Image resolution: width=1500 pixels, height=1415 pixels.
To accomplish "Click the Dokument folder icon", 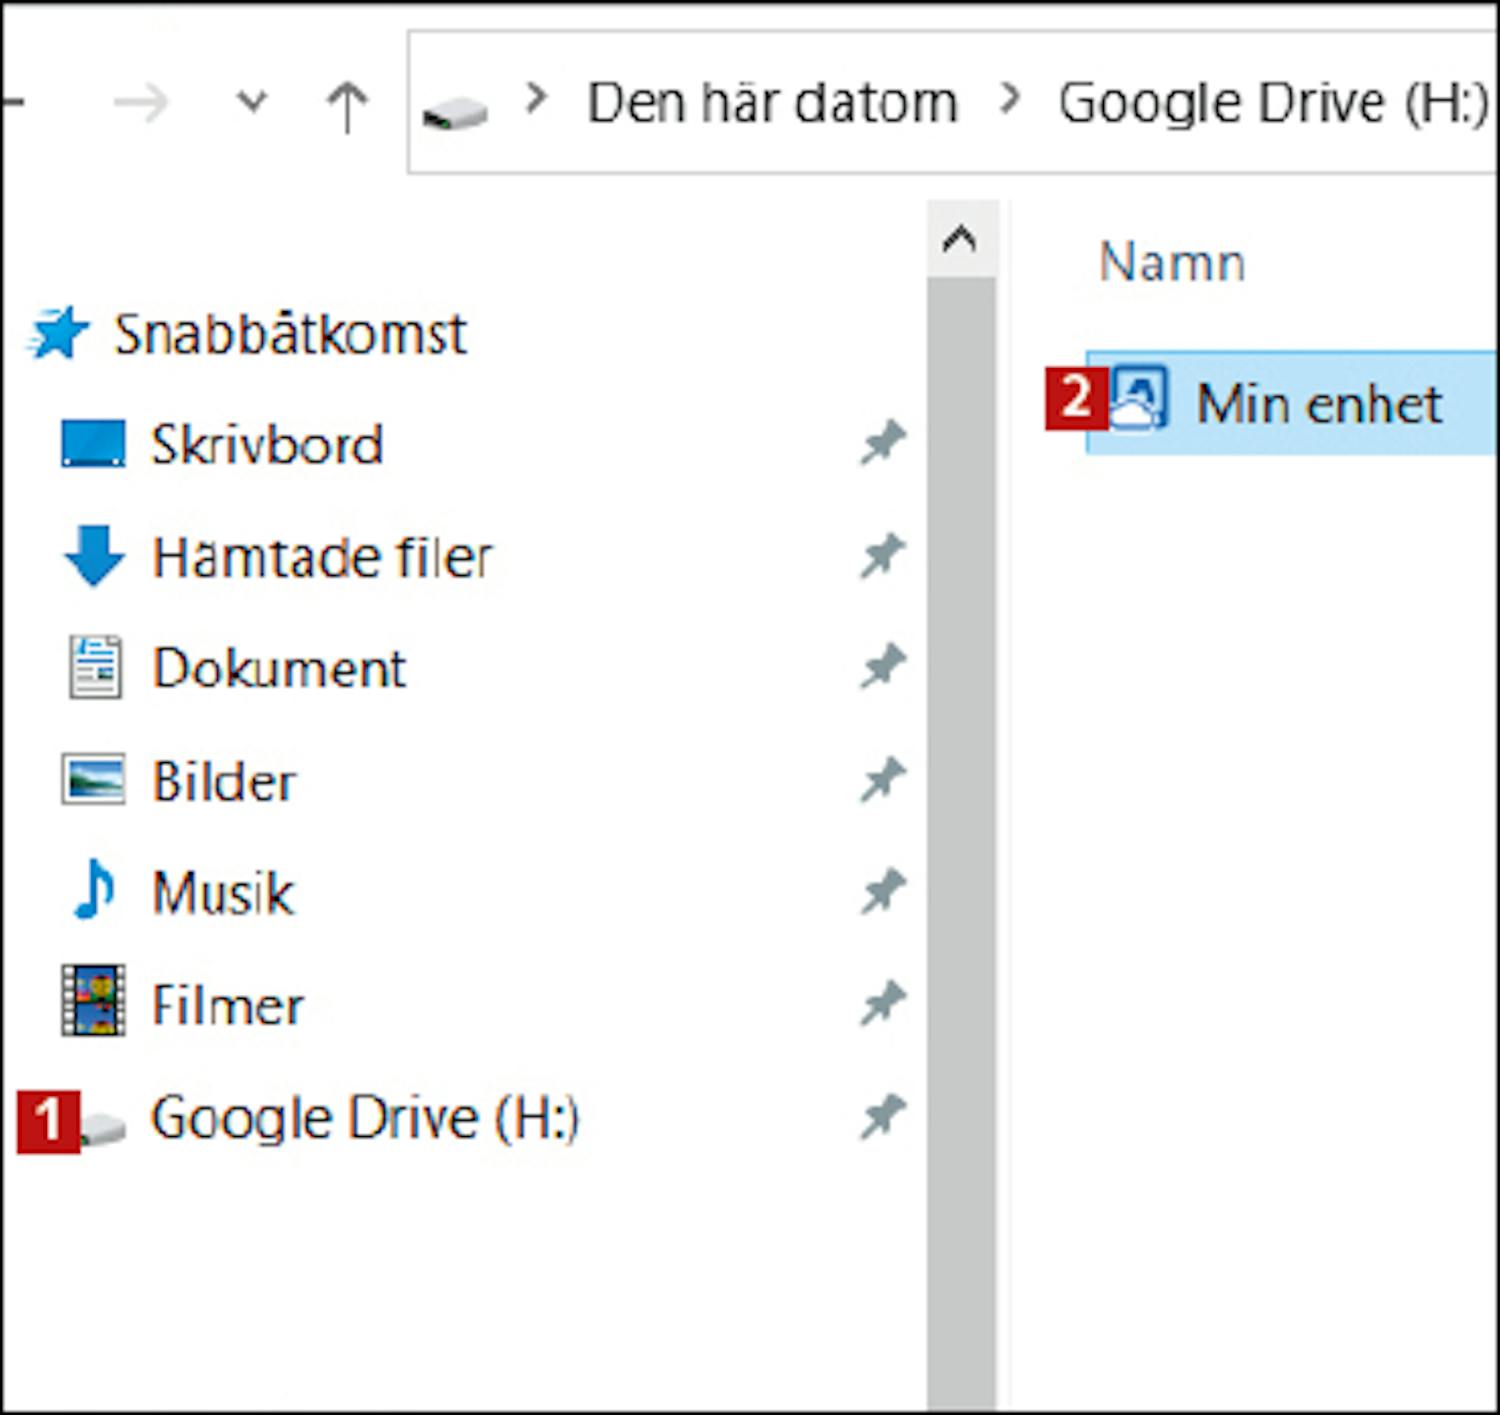I will tap(94, 667).
